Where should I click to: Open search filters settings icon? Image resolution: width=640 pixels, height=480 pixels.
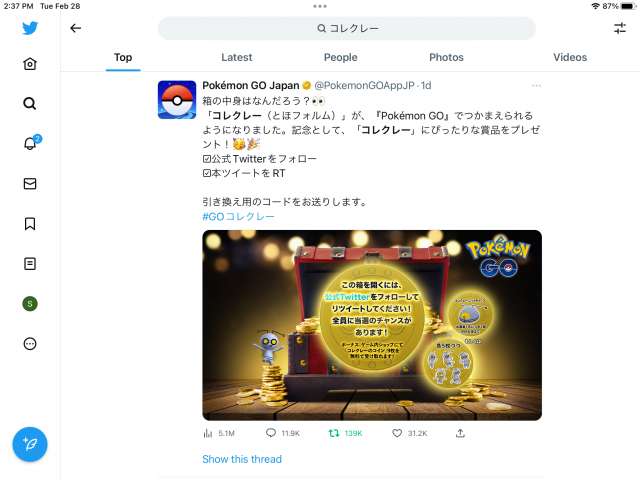[620, 28]
